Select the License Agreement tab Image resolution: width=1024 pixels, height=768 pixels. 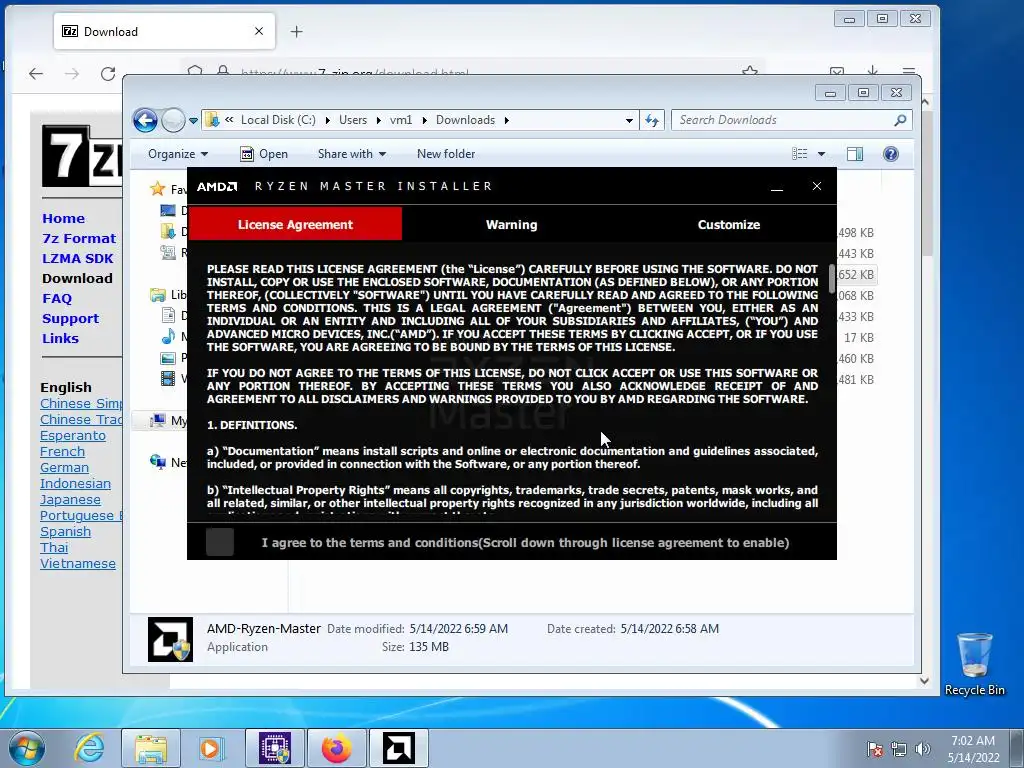click(x=295, y=225)
